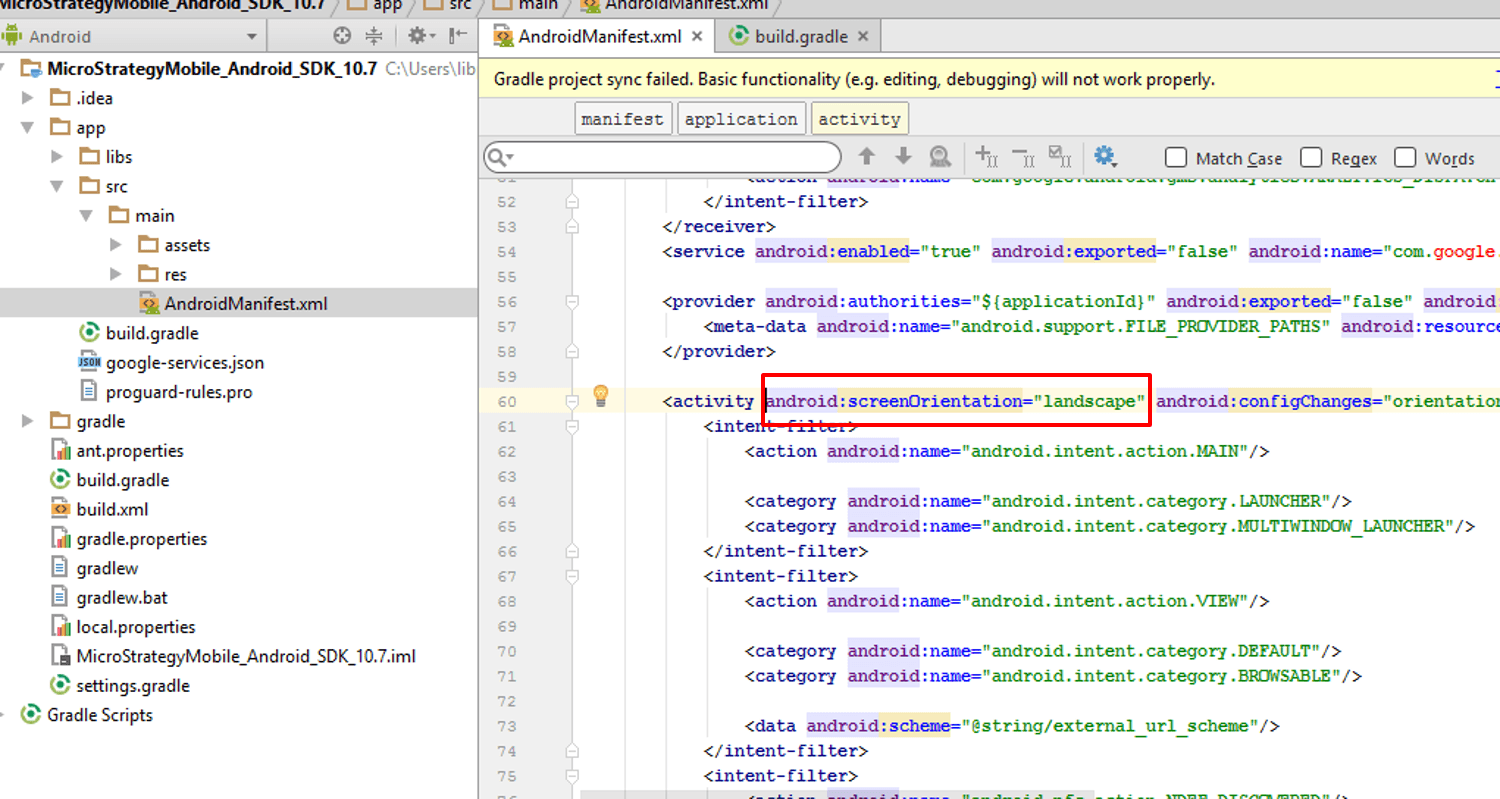Enable the Match Case checkbox
Image resolution: width=1500 pixels, height=799 pixels.
[x=1177, y=158]
